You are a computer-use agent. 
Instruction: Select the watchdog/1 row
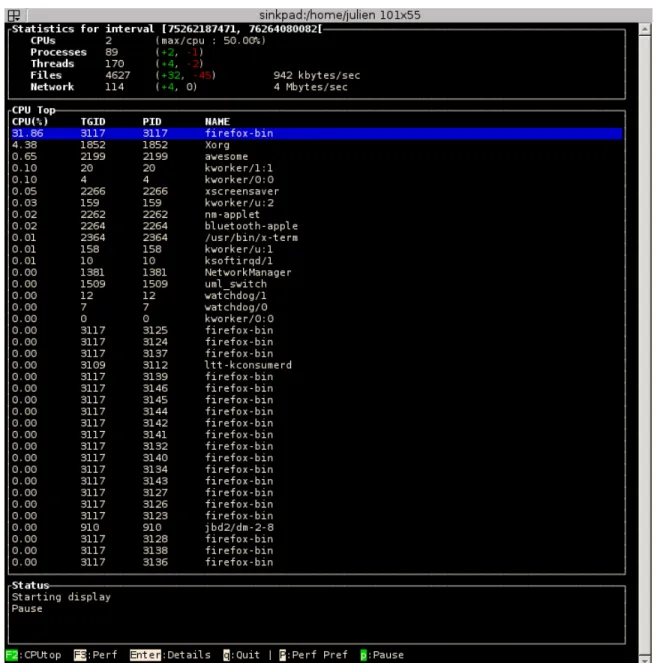point(317,296)
